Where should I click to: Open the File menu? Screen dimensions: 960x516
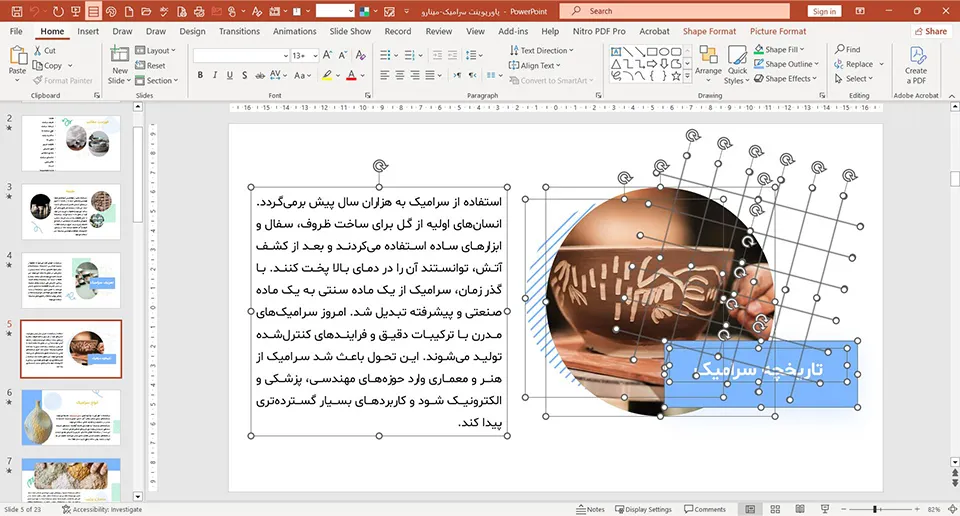[x=17, y=31]
